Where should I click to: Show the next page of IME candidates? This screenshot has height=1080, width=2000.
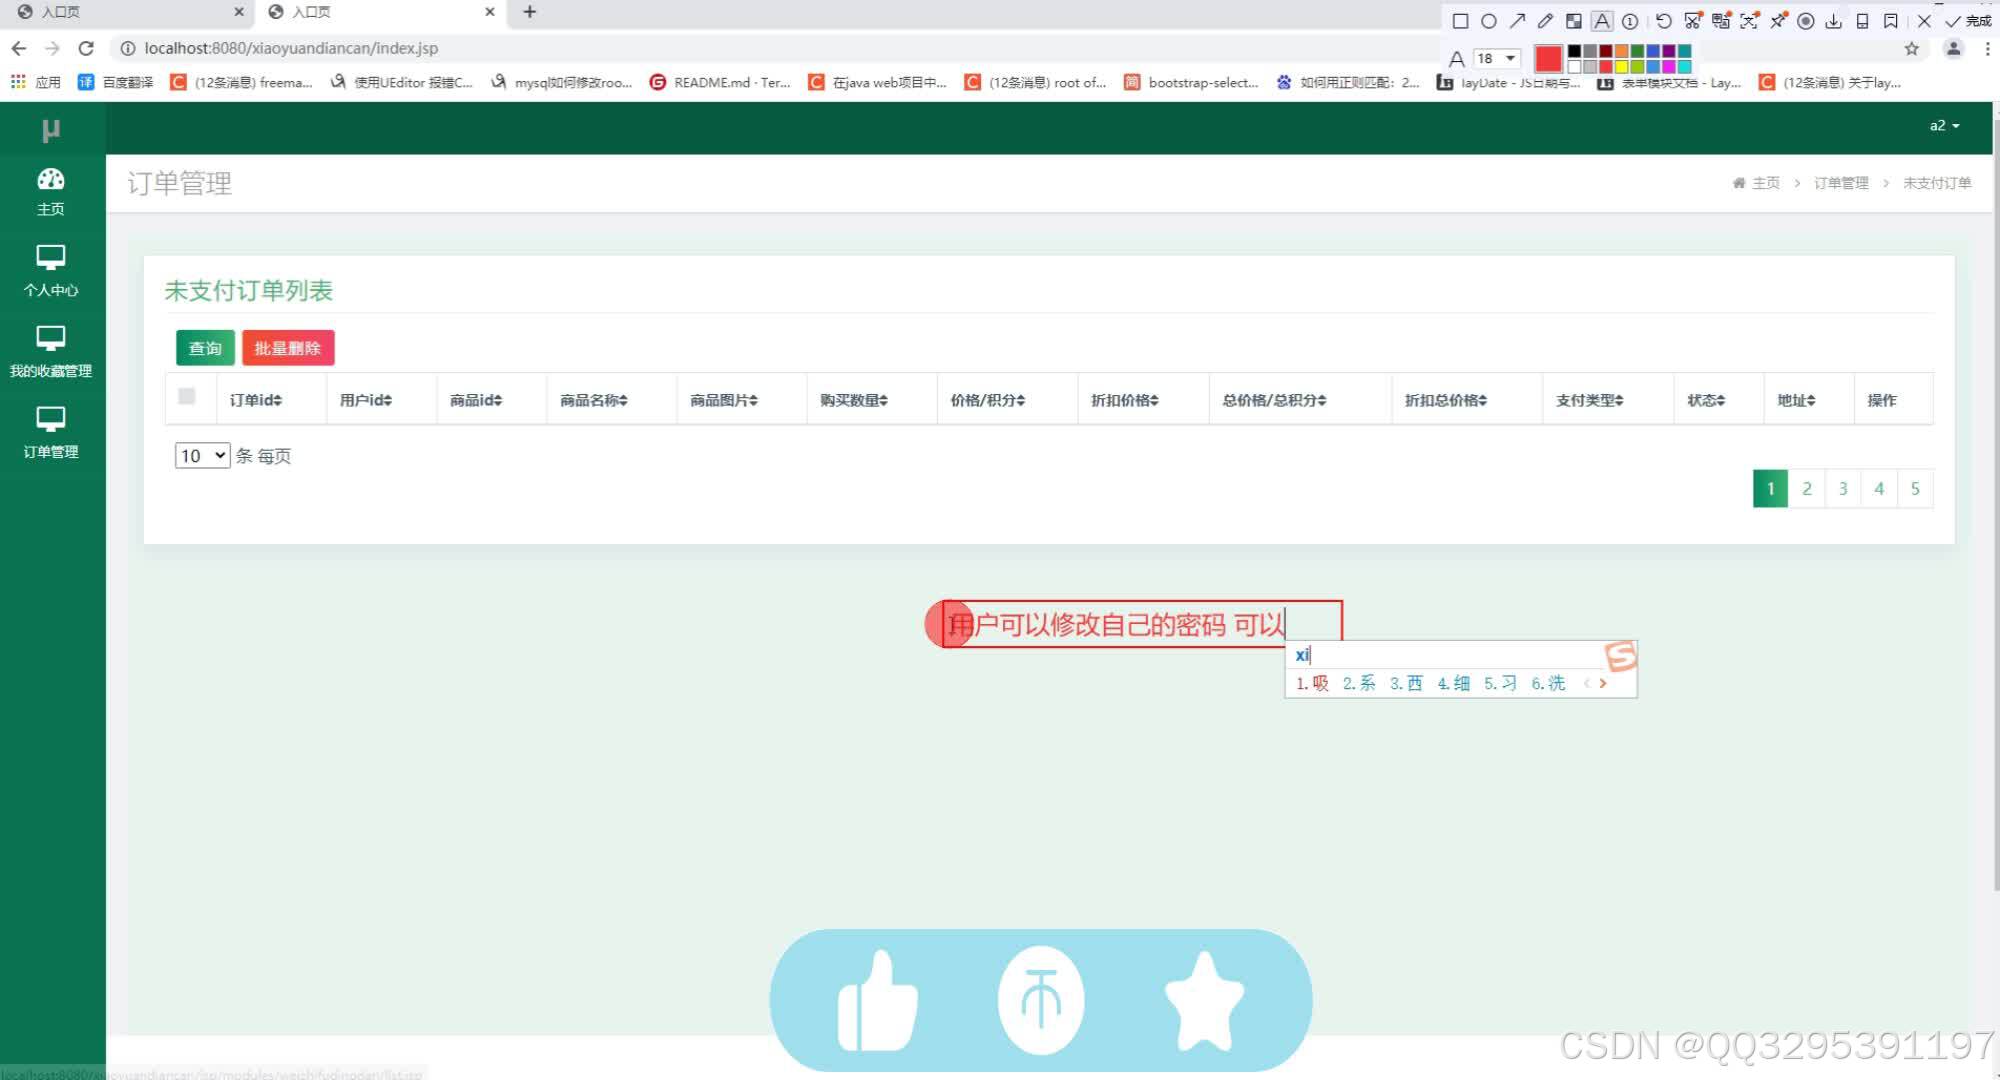(1603, 683)
